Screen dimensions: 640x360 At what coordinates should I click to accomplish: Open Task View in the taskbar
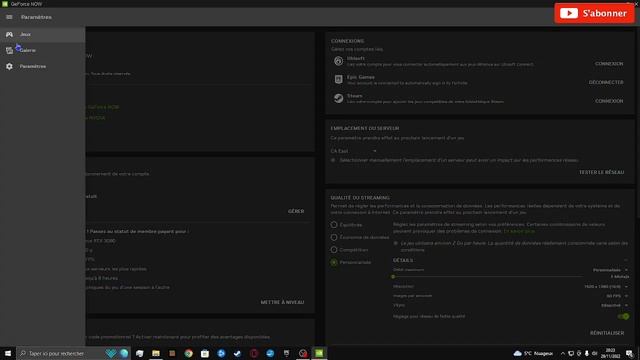click(140, 353)
